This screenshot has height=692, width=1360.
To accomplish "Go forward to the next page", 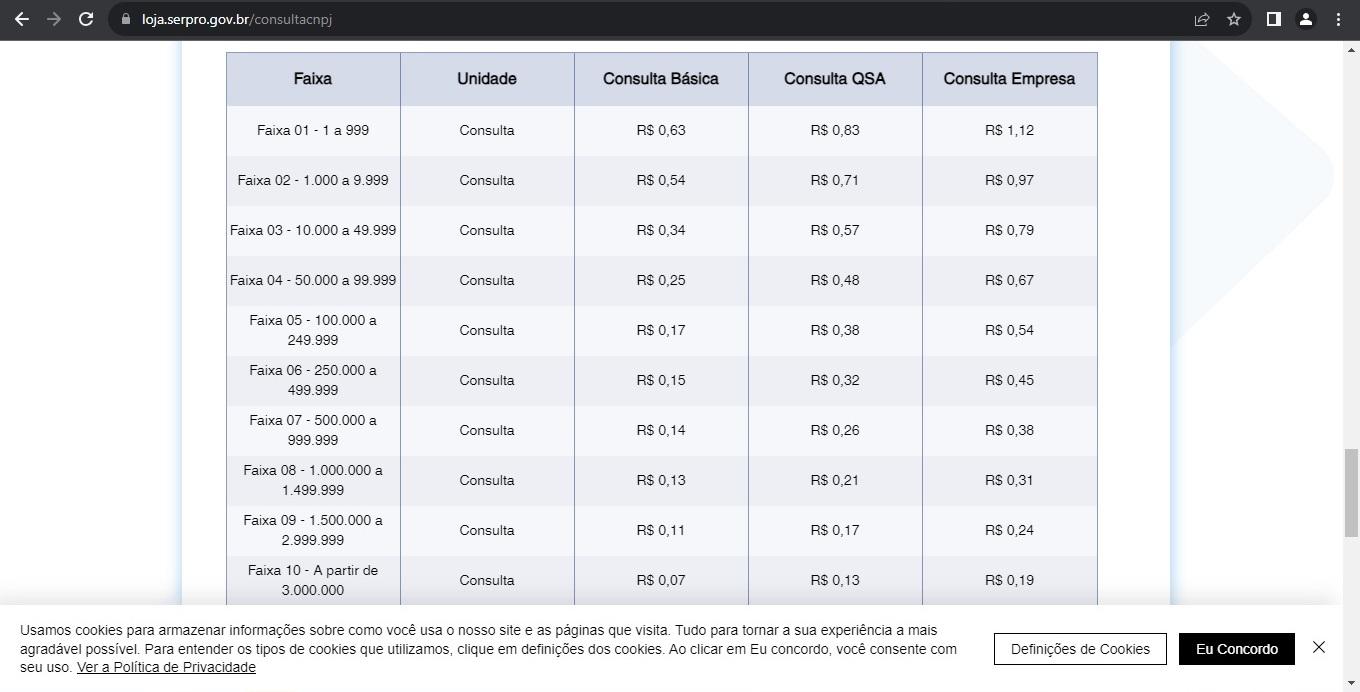I will tap(54, 19).
